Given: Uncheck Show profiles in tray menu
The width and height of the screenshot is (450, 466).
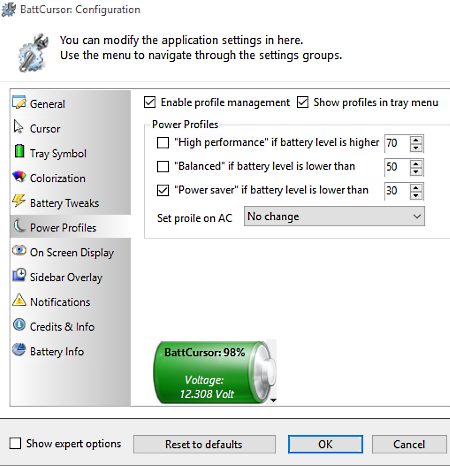Looking at the screenshot, I should (303, 102).
